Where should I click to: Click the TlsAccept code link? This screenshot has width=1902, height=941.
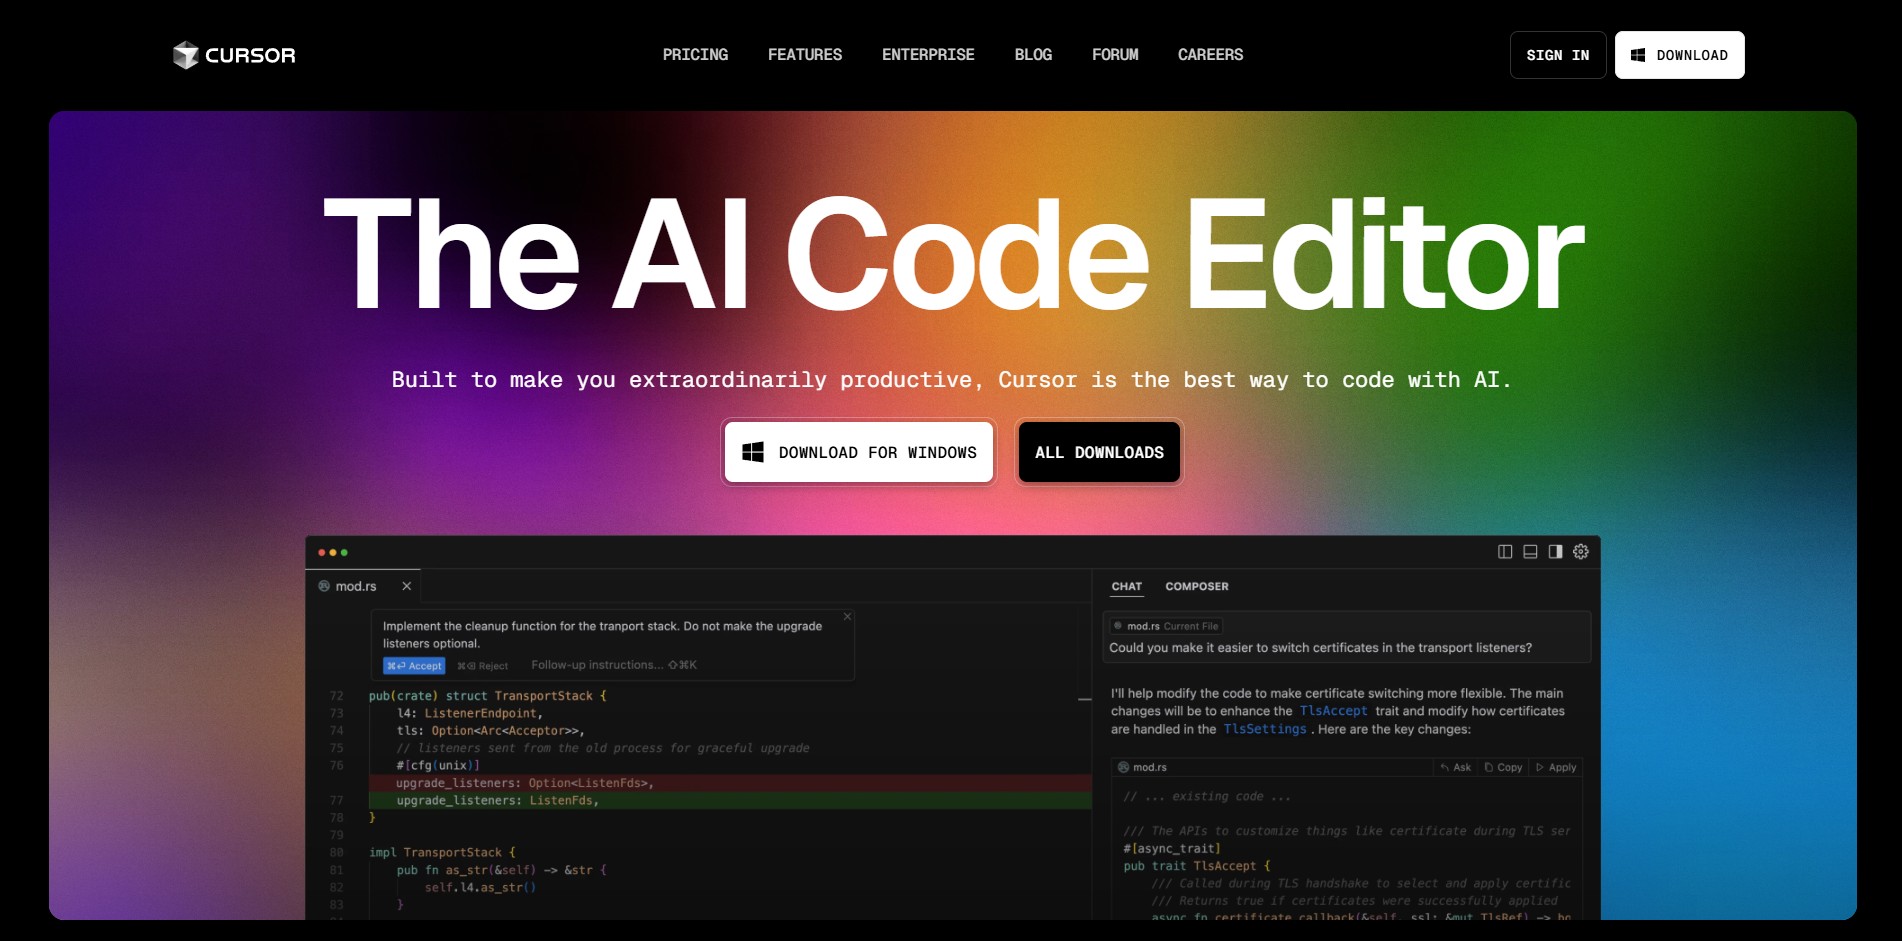(x=1333, y=711)
